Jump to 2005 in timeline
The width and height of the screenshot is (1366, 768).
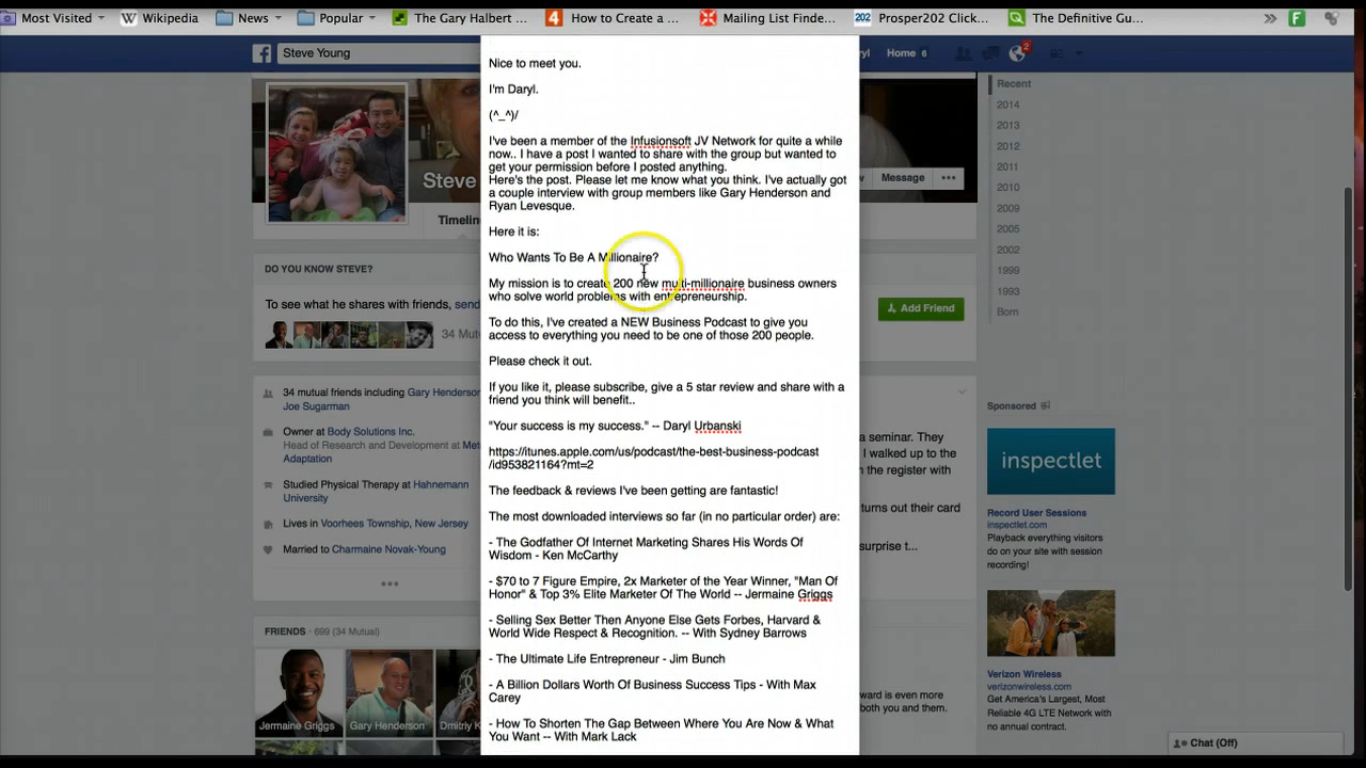coord(1008,229)
